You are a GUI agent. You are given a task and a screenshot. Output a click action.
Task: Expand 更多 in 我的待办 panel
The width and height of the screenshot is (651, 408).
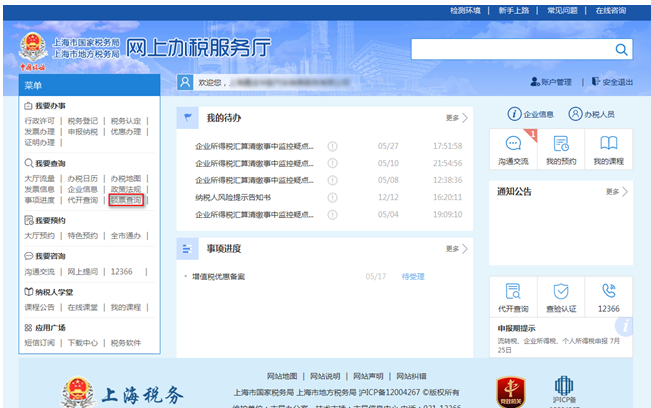point(456,118)
